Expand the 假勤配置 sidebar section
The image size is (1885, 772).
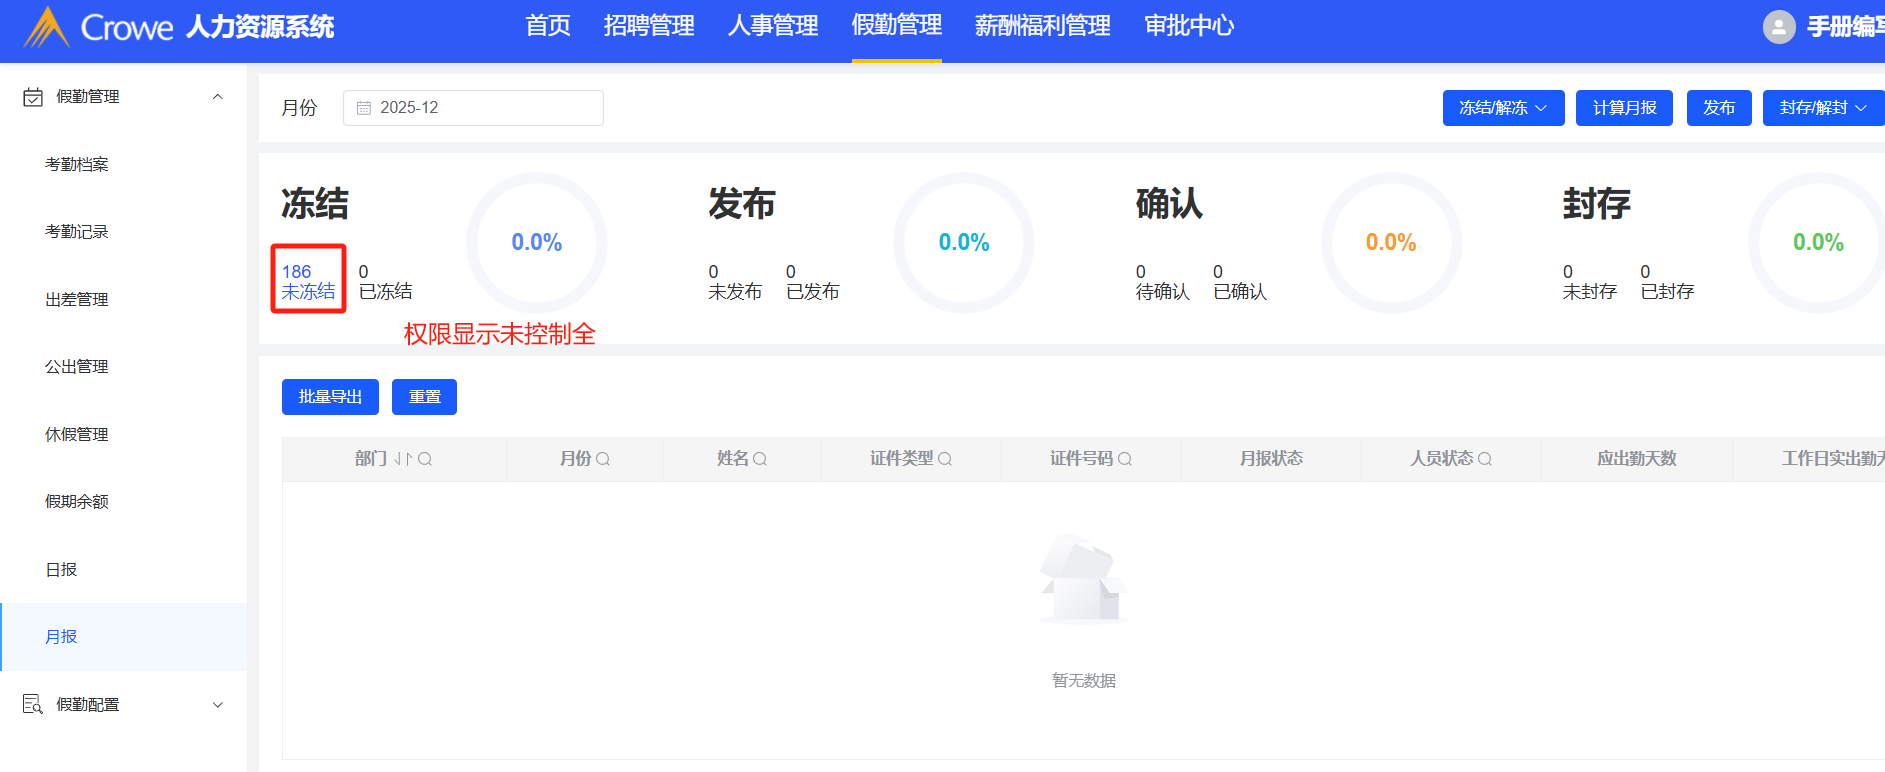pyautogui.click(x=217, y=705)
